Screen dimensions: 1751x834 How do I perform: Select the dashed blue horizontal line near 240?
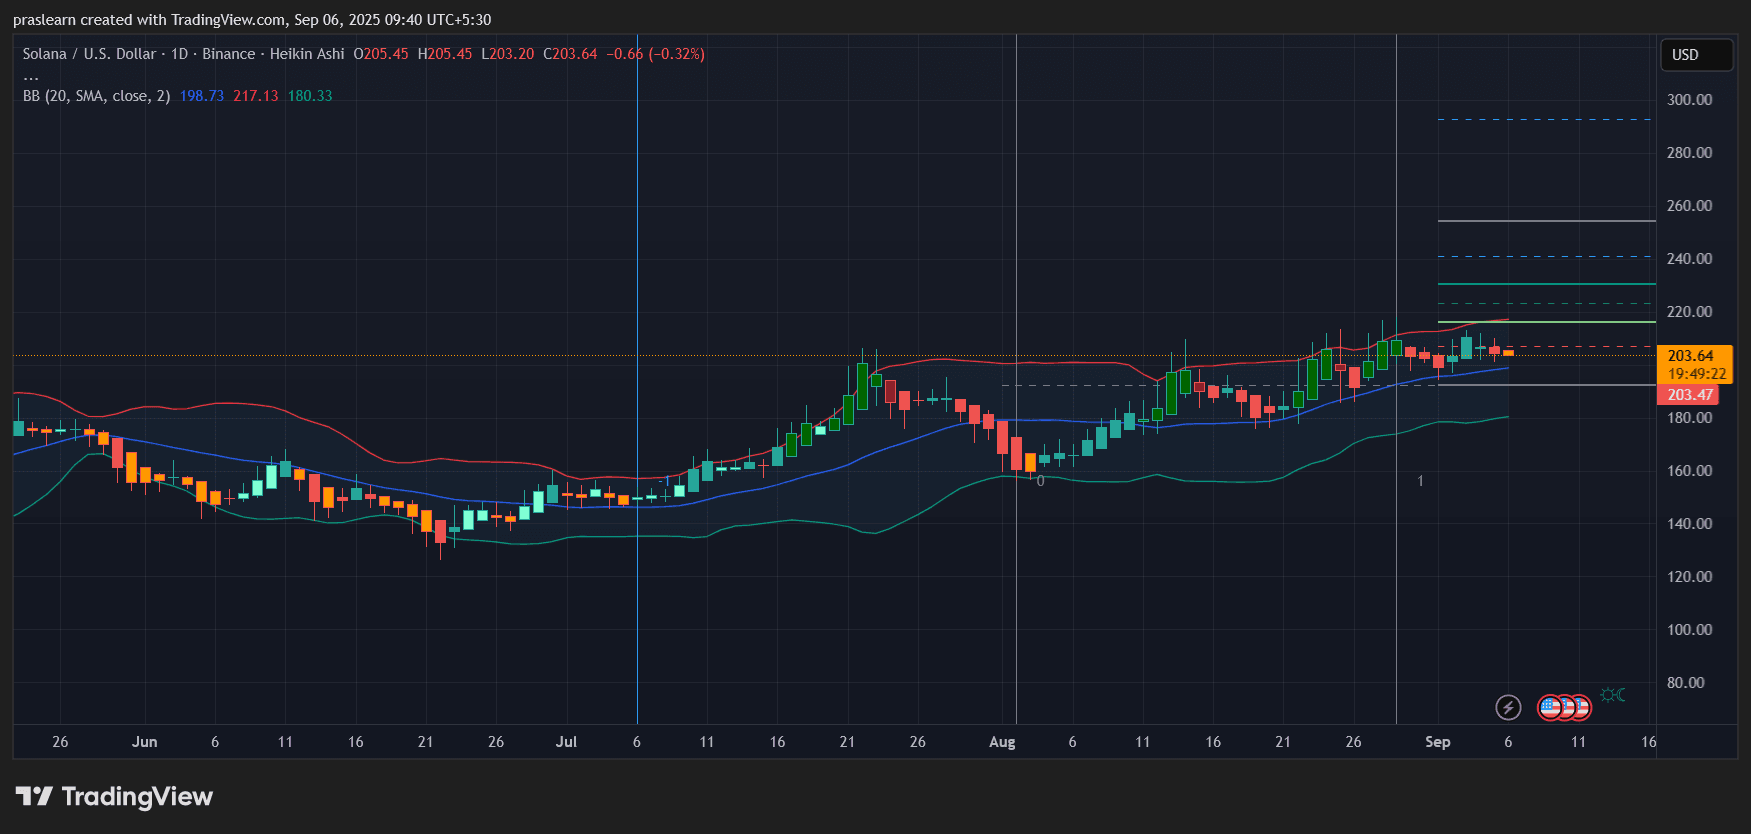click(x=1545, y=257)
